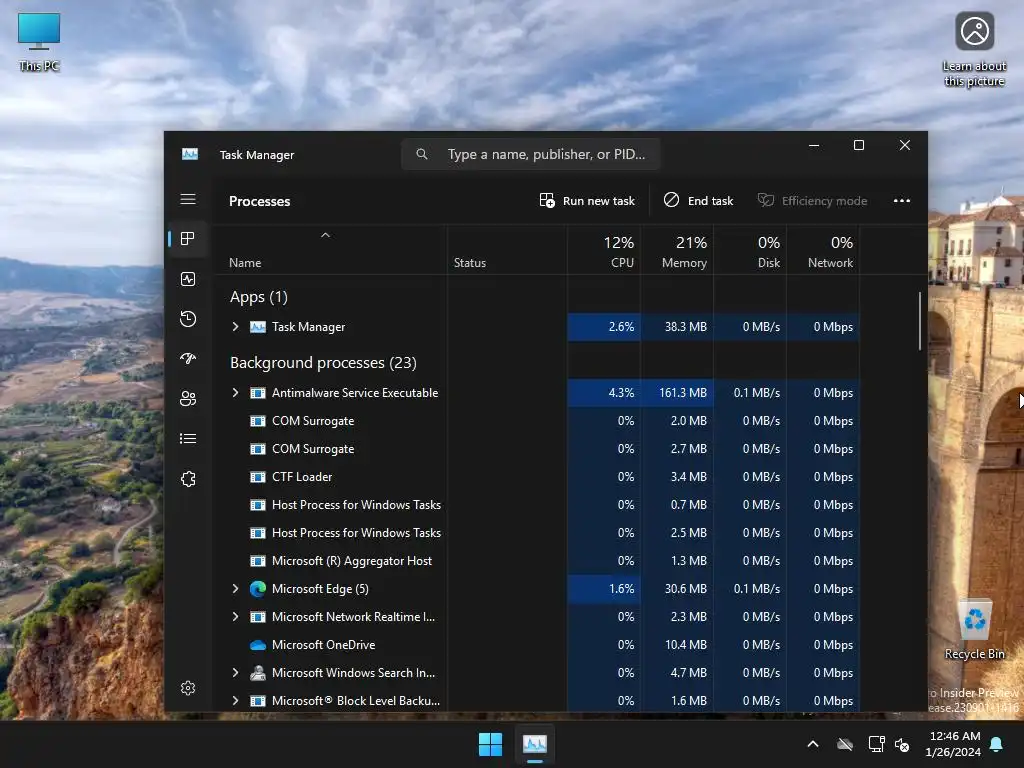Click Run new task button
Image resolution: width=1024 pixels, height=768 pixels.
tap(587, 200)
